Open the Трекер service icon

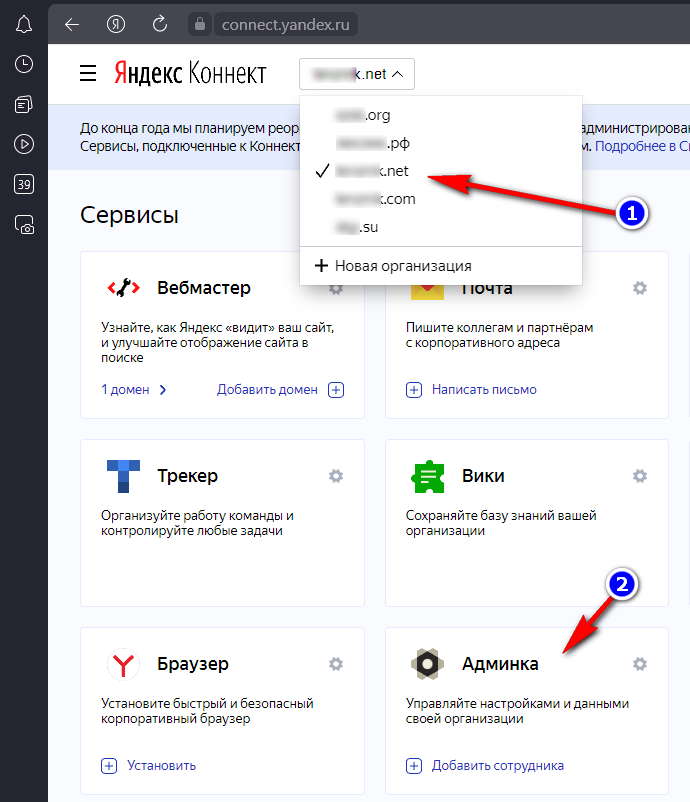click(123, 476)
